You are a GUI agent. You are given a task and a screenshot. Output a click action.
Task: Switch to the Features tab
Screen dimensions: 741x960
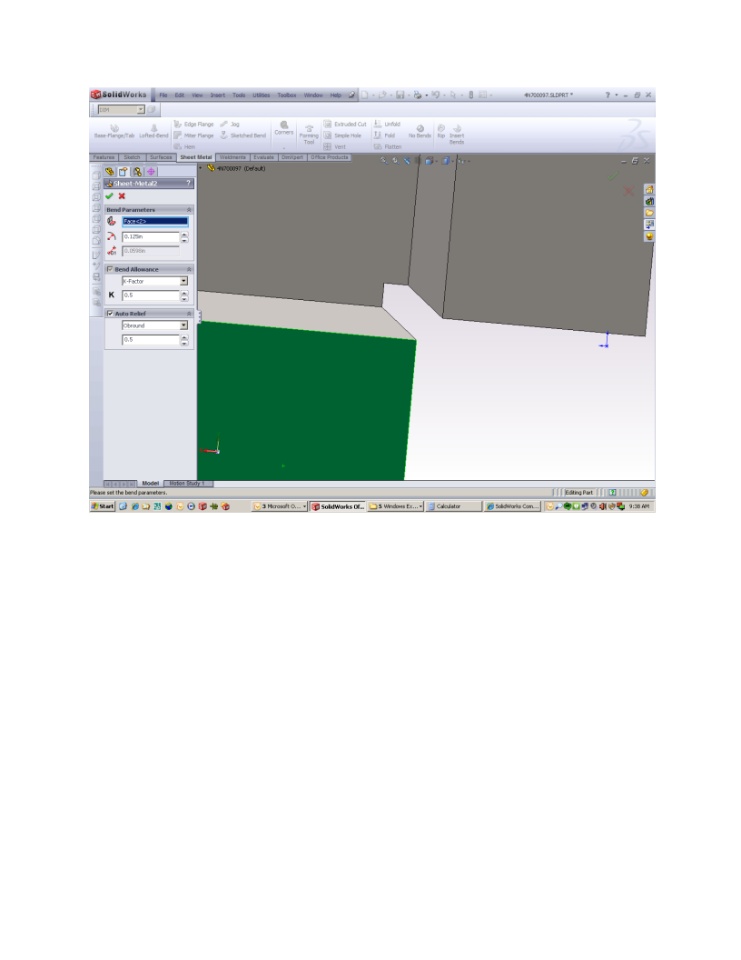(x=104, y=157)
